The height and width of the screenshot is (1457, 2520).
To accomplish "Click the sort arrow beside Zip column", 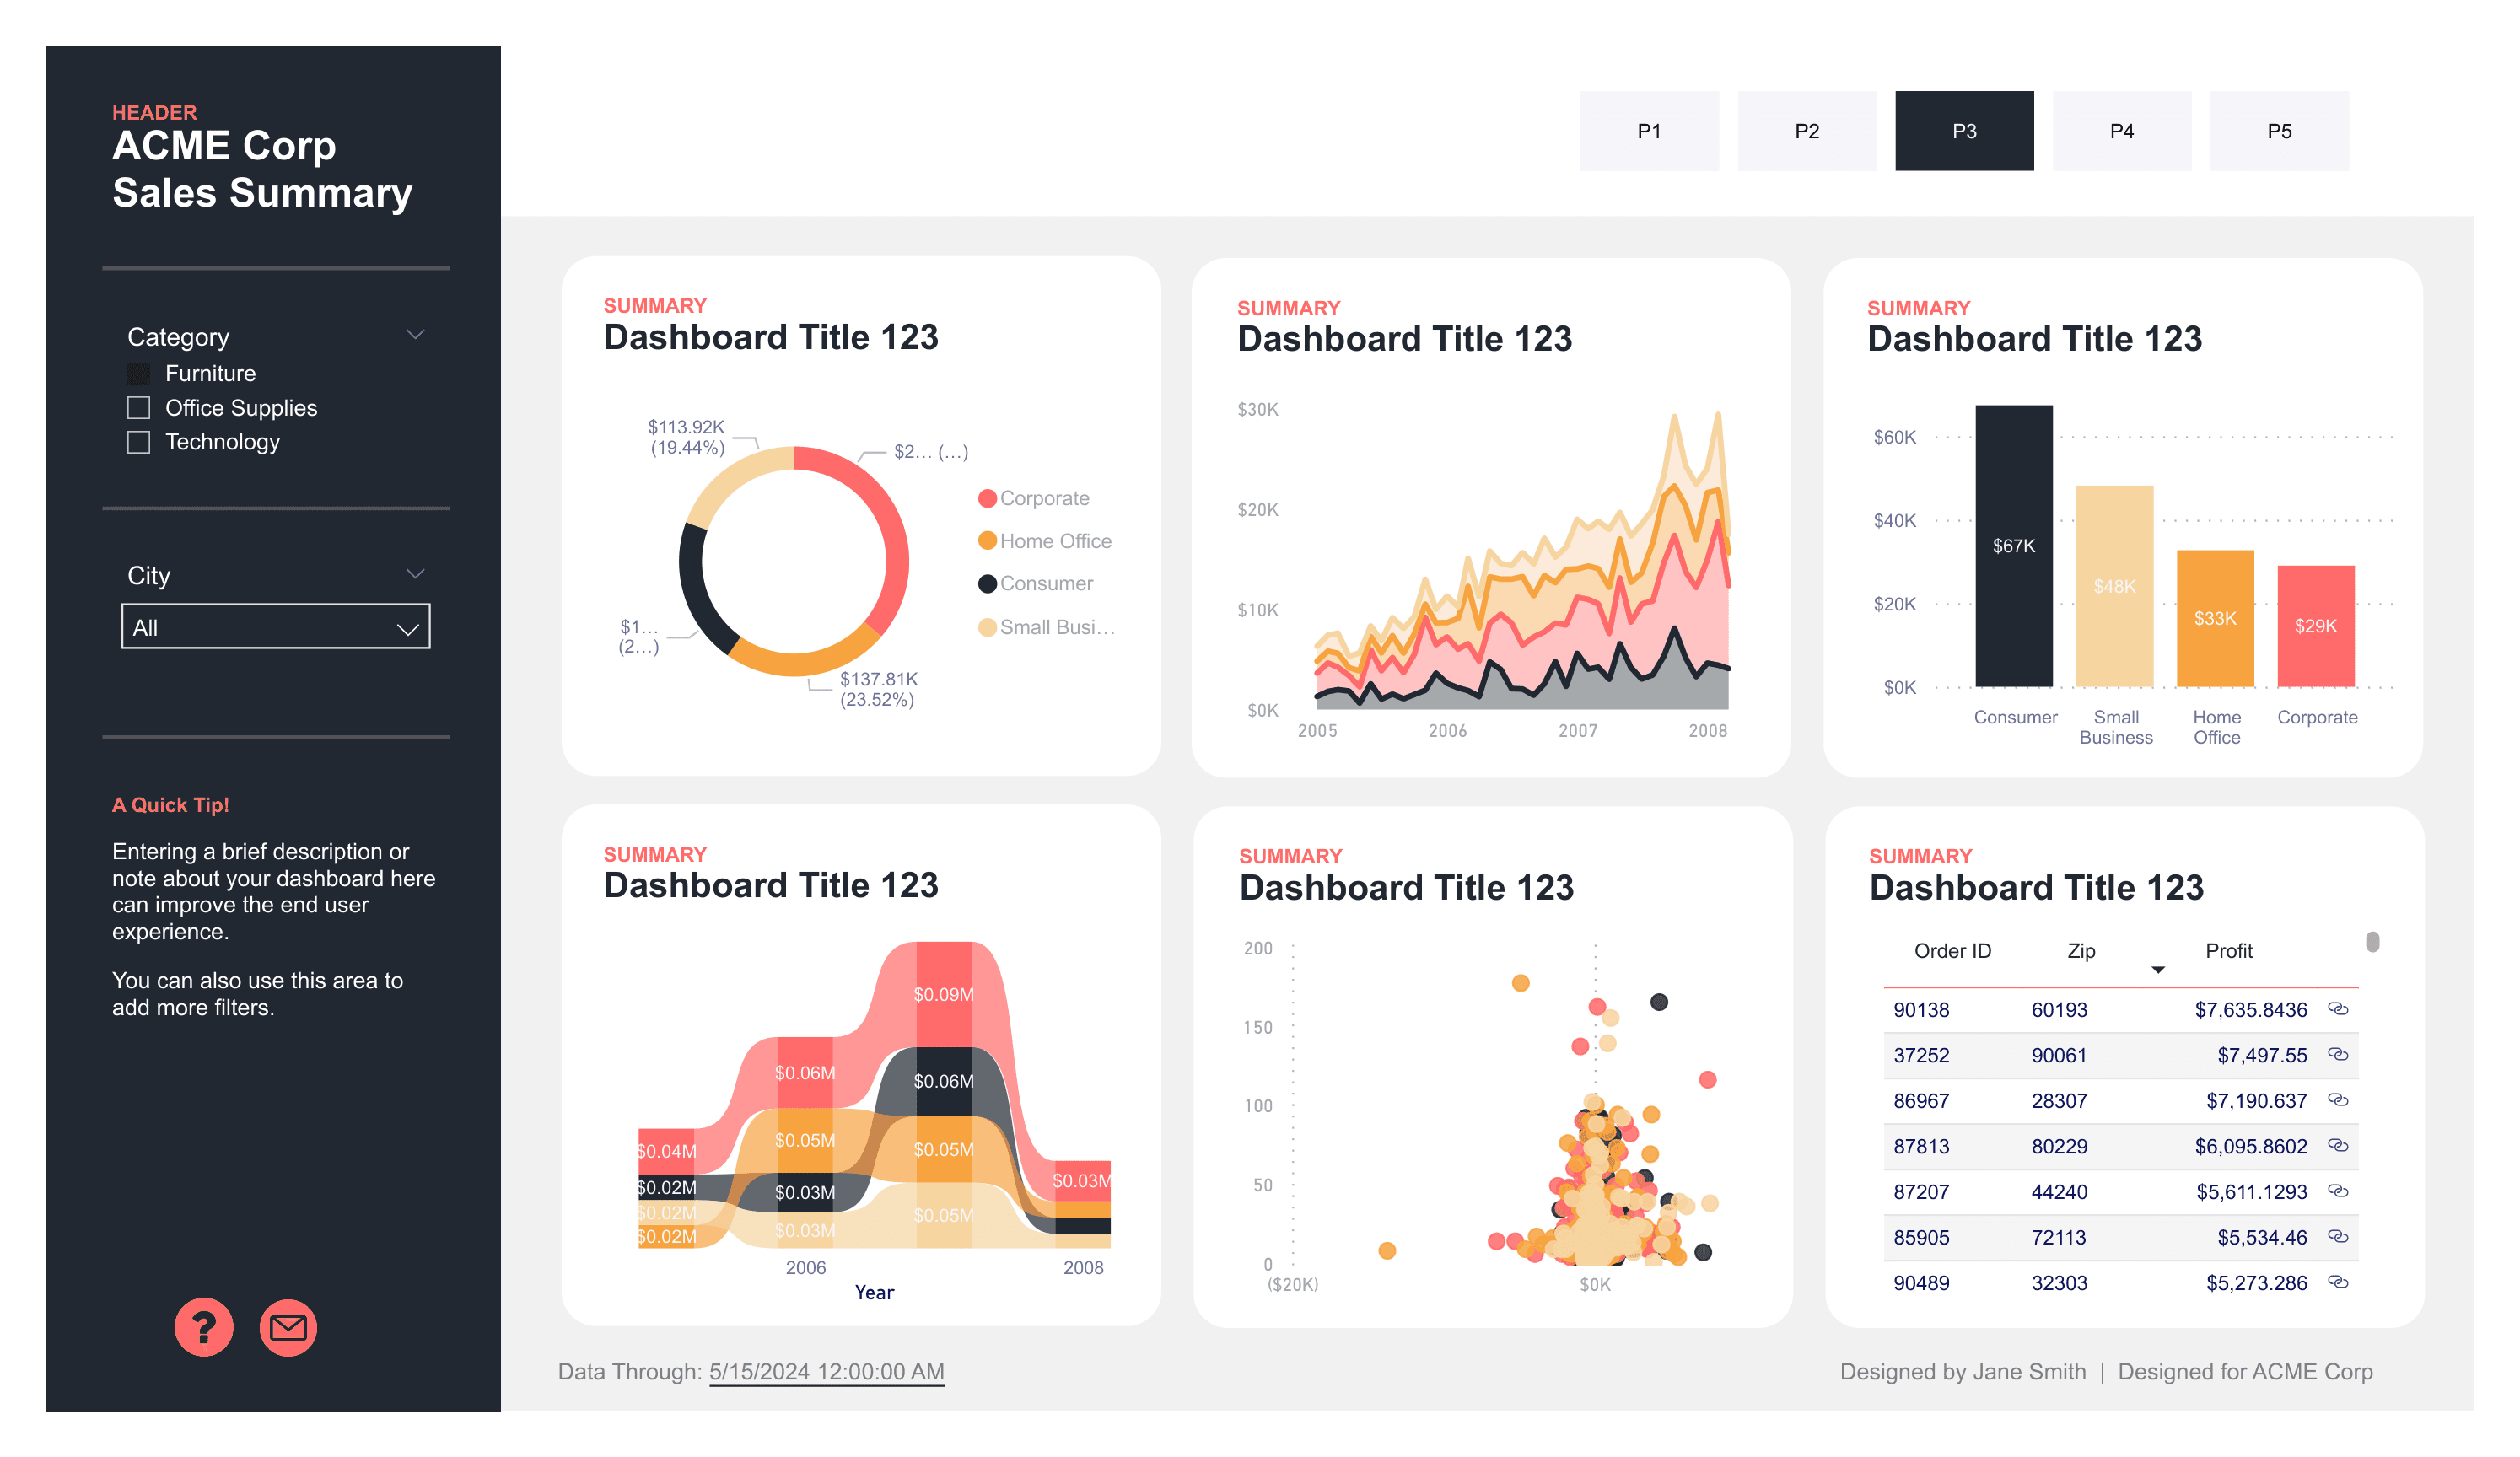I will 2157,970.
